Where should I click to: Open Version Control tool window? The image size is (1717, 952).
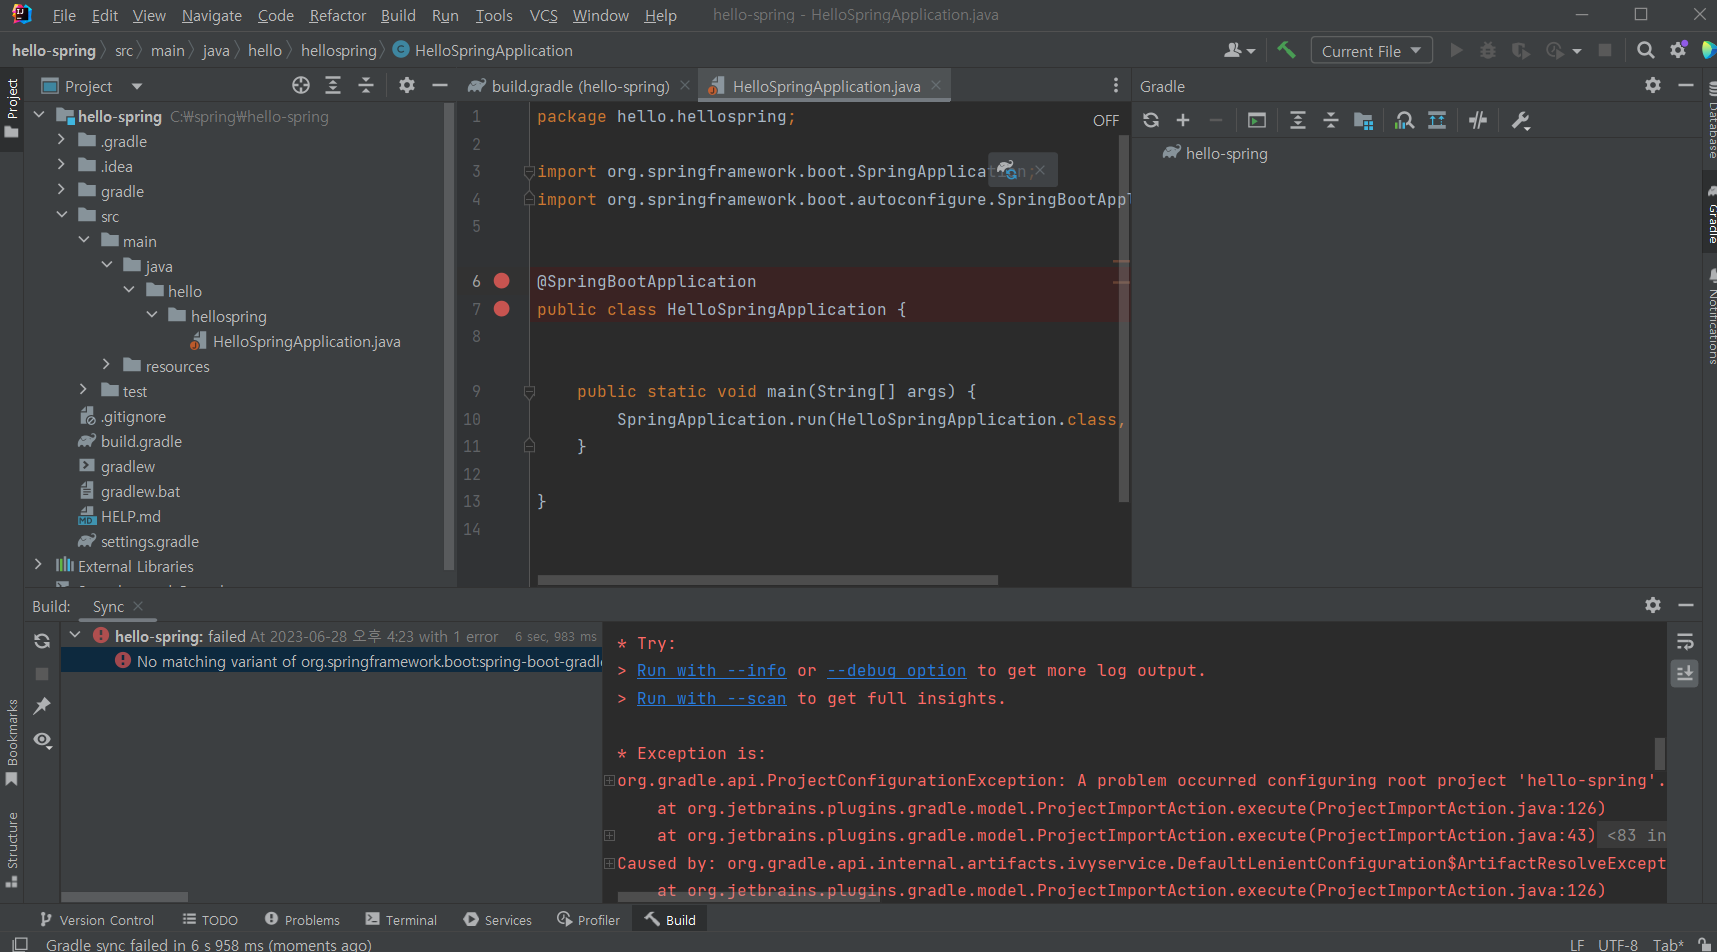[x=96, y=920]
